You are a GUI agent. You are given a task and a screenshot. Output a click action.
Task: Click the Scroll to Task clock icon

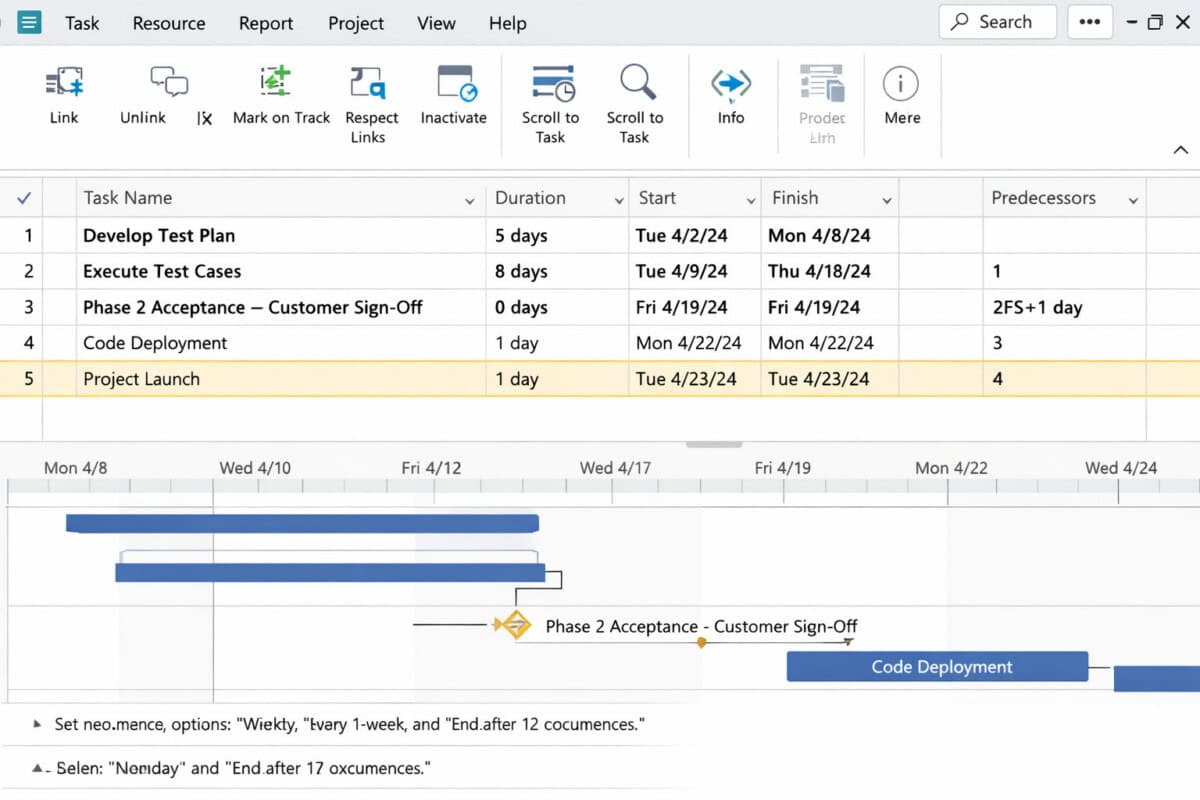[552, 83]
